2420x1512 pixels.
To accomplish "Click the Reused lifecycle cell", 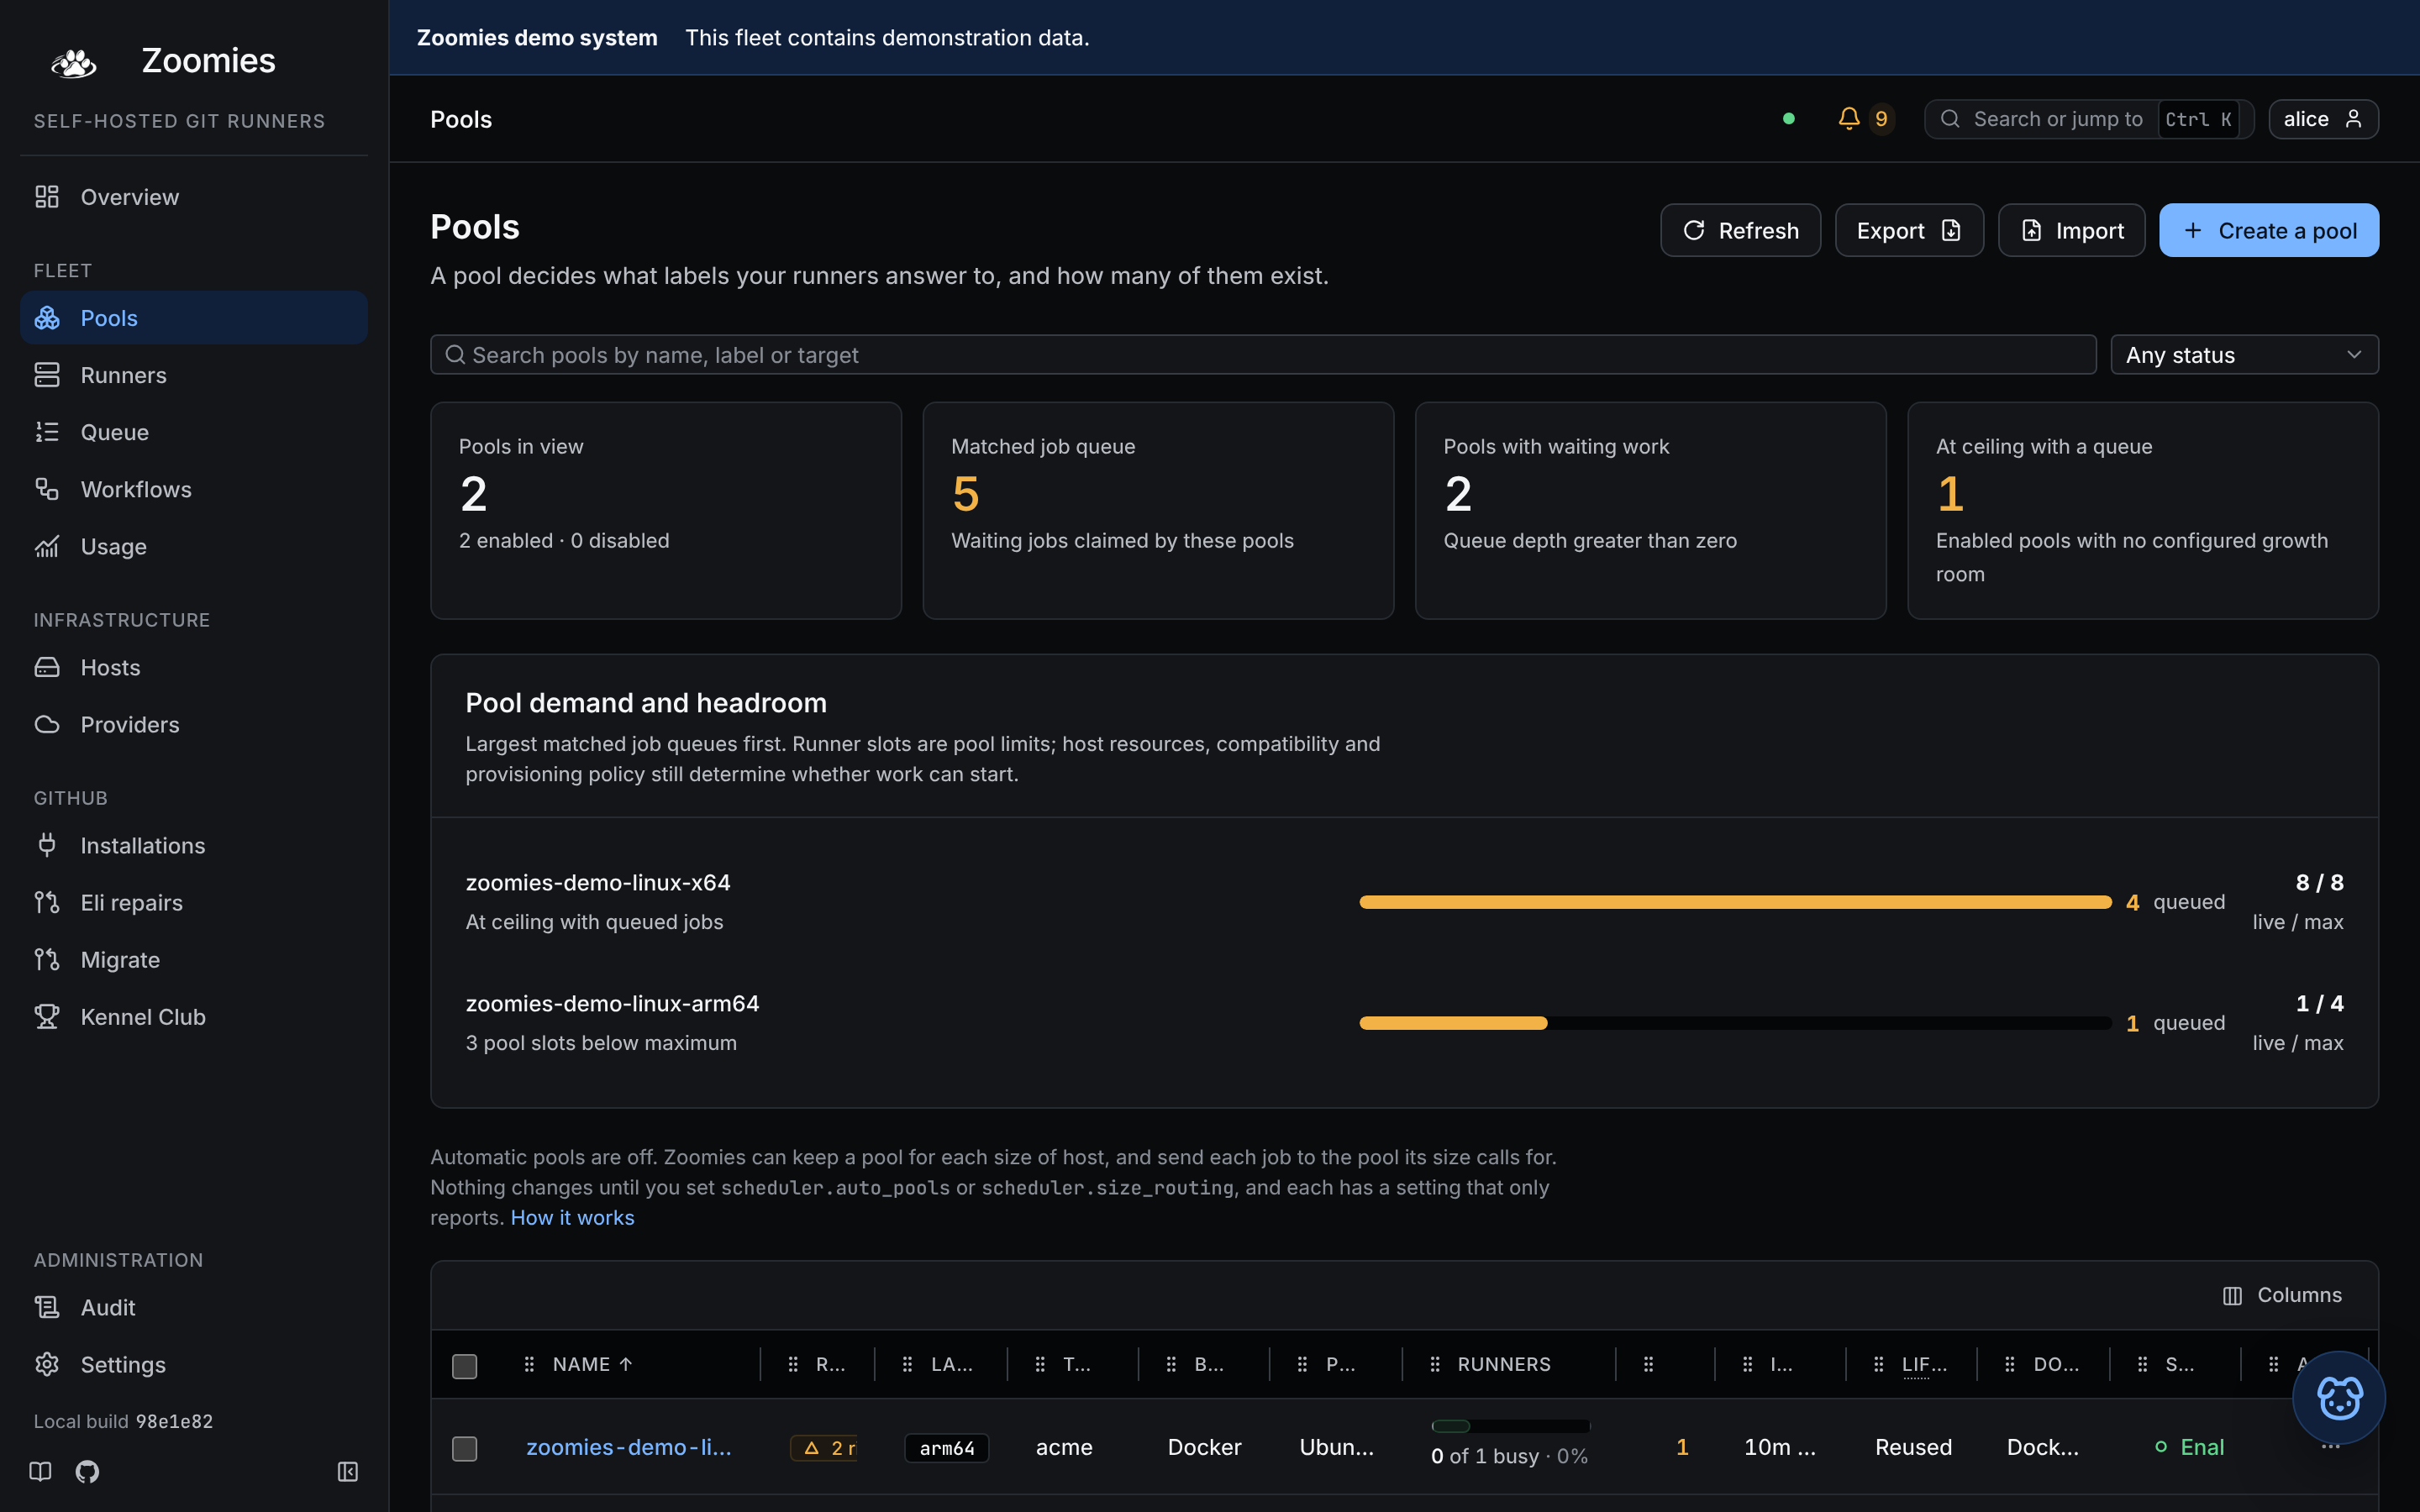I will click(1913, 1447).
